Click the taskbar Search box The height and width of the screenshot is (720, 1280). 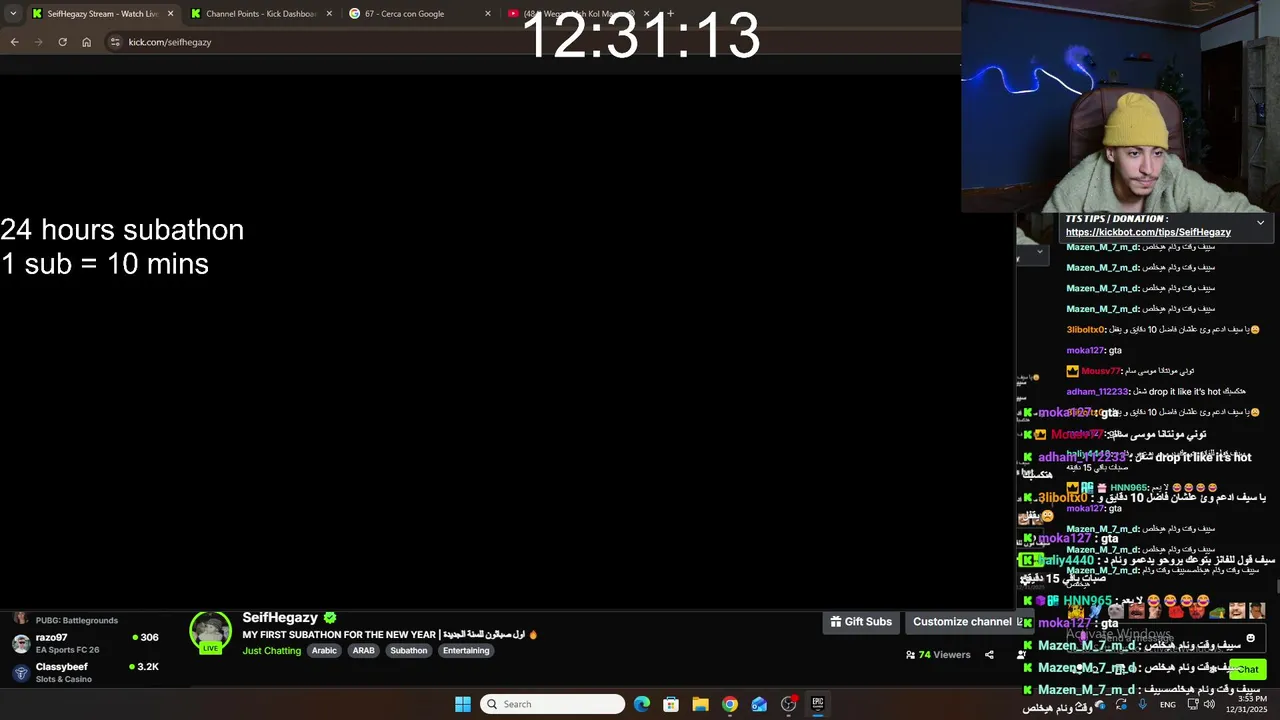[552, 704]
